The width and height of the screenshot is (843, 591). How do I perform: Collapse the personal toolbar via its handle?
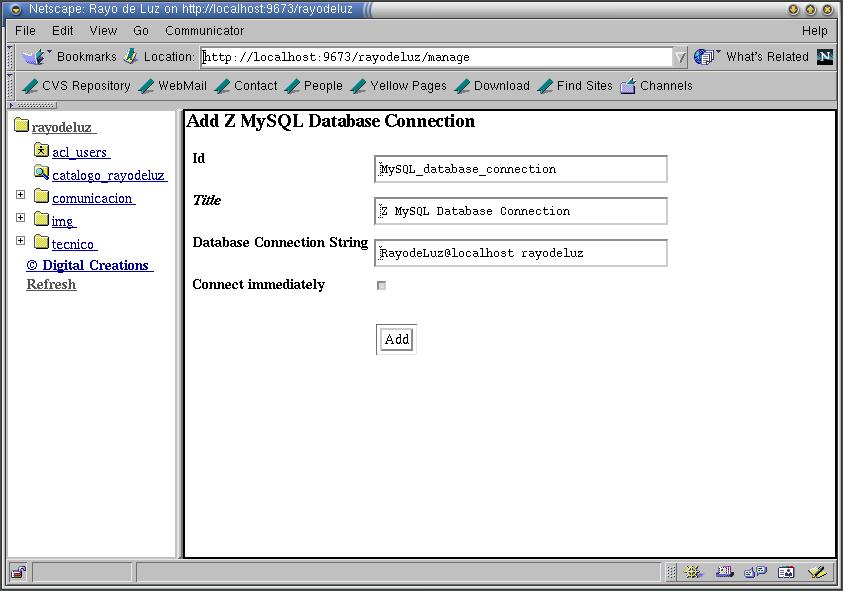click(x=10, y=86)
